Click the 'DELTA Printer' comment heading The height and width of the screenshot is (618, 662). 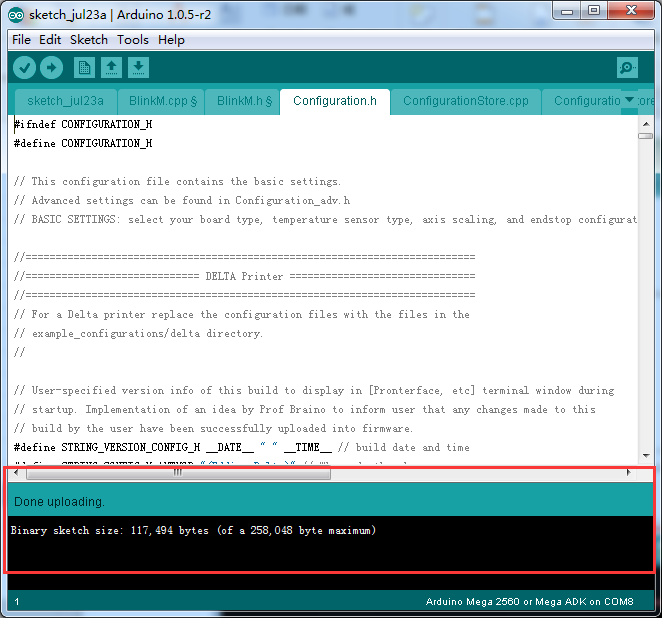pos(244,276)
